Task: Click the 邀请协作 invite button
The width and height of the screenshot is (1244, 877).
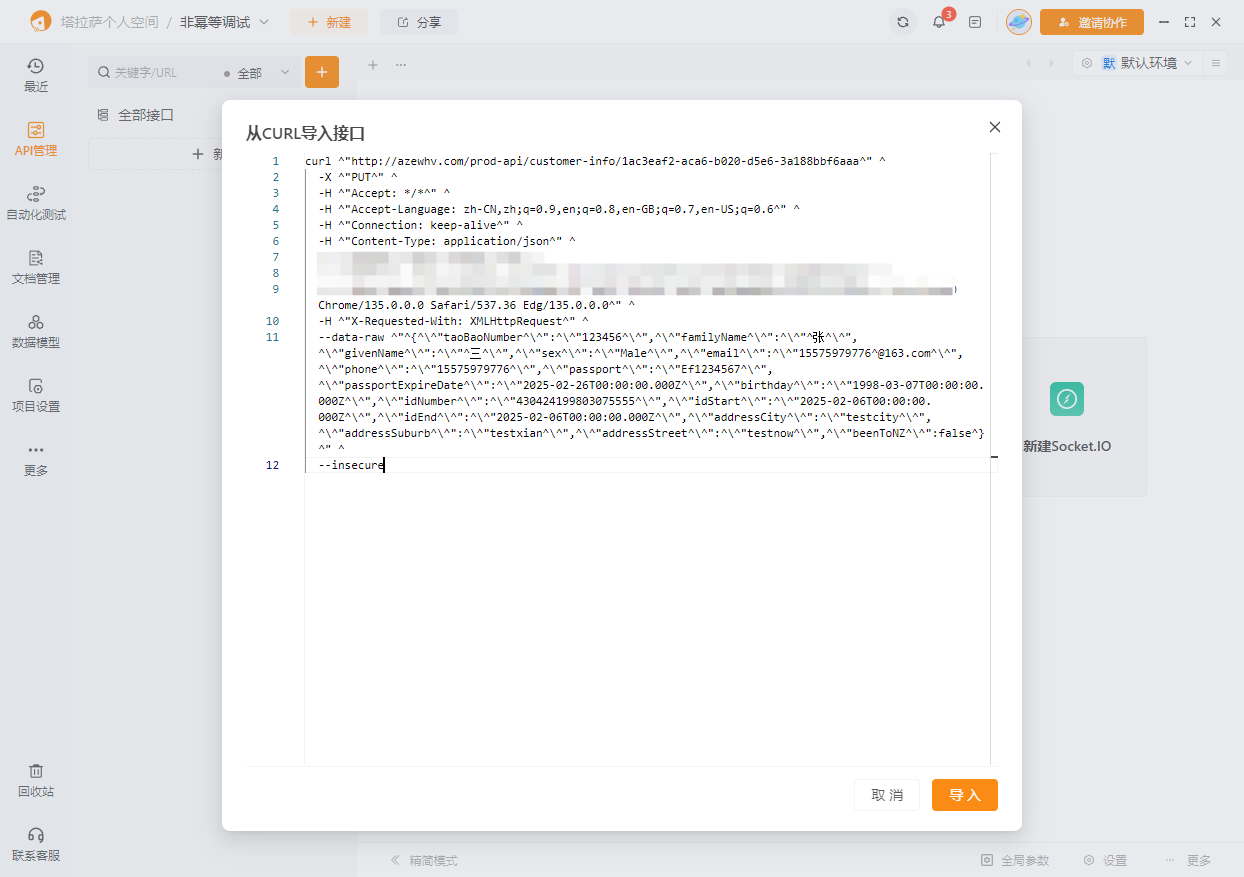Action: click(x=1091, y=22)
